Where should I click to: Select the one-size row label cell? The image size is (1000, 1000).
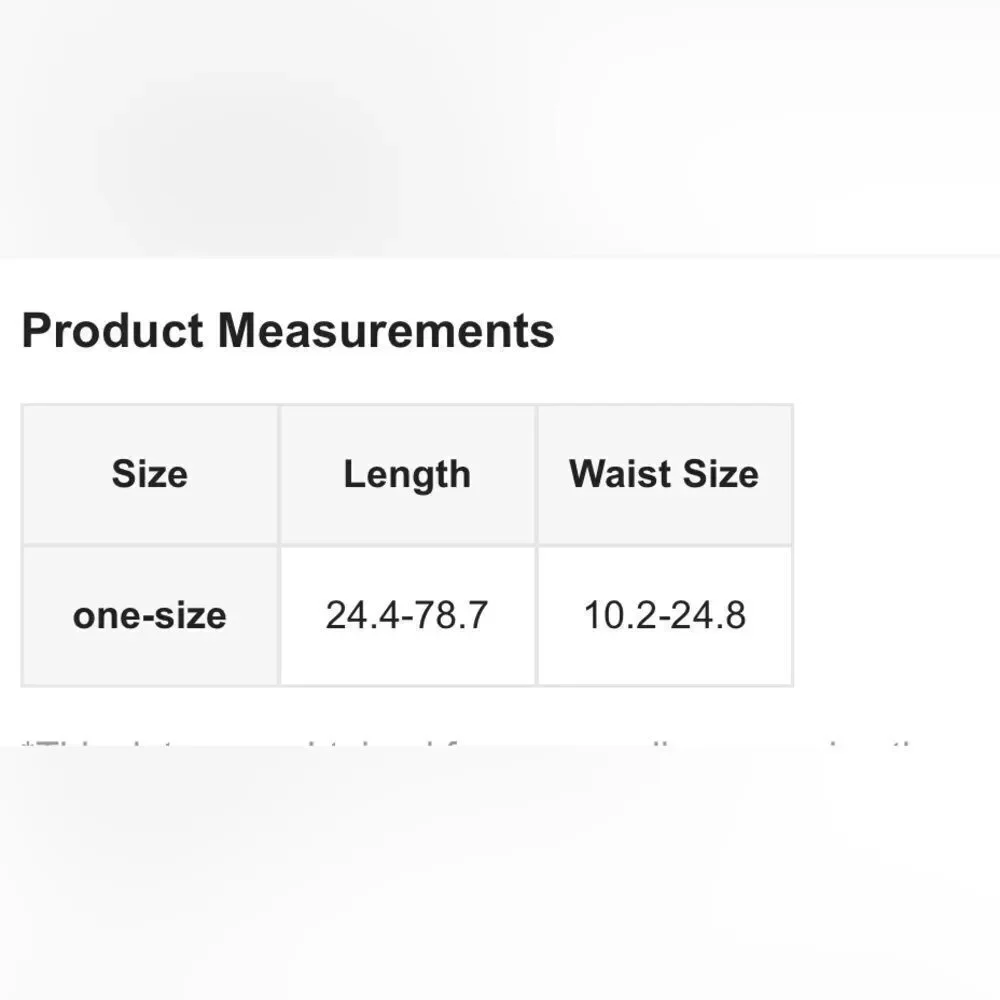[150, 615]
